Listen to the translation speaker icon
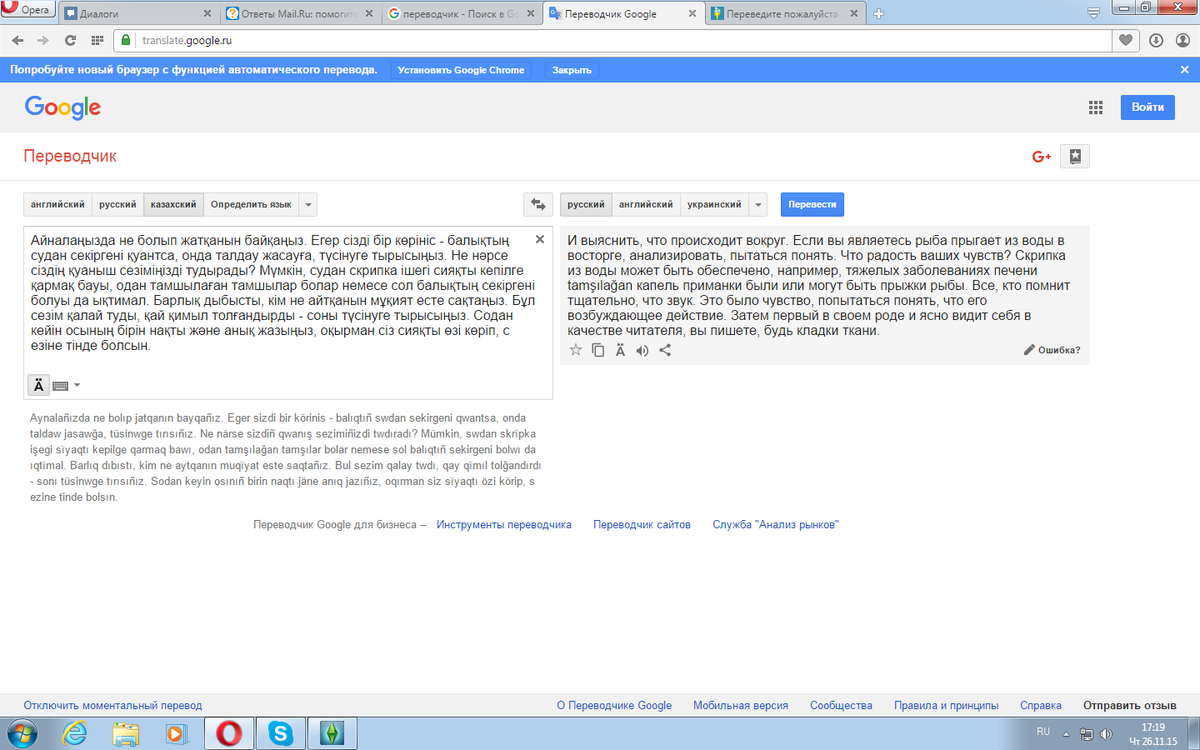1200x750 pixels. pyautogui.click(x=642, y=350)
